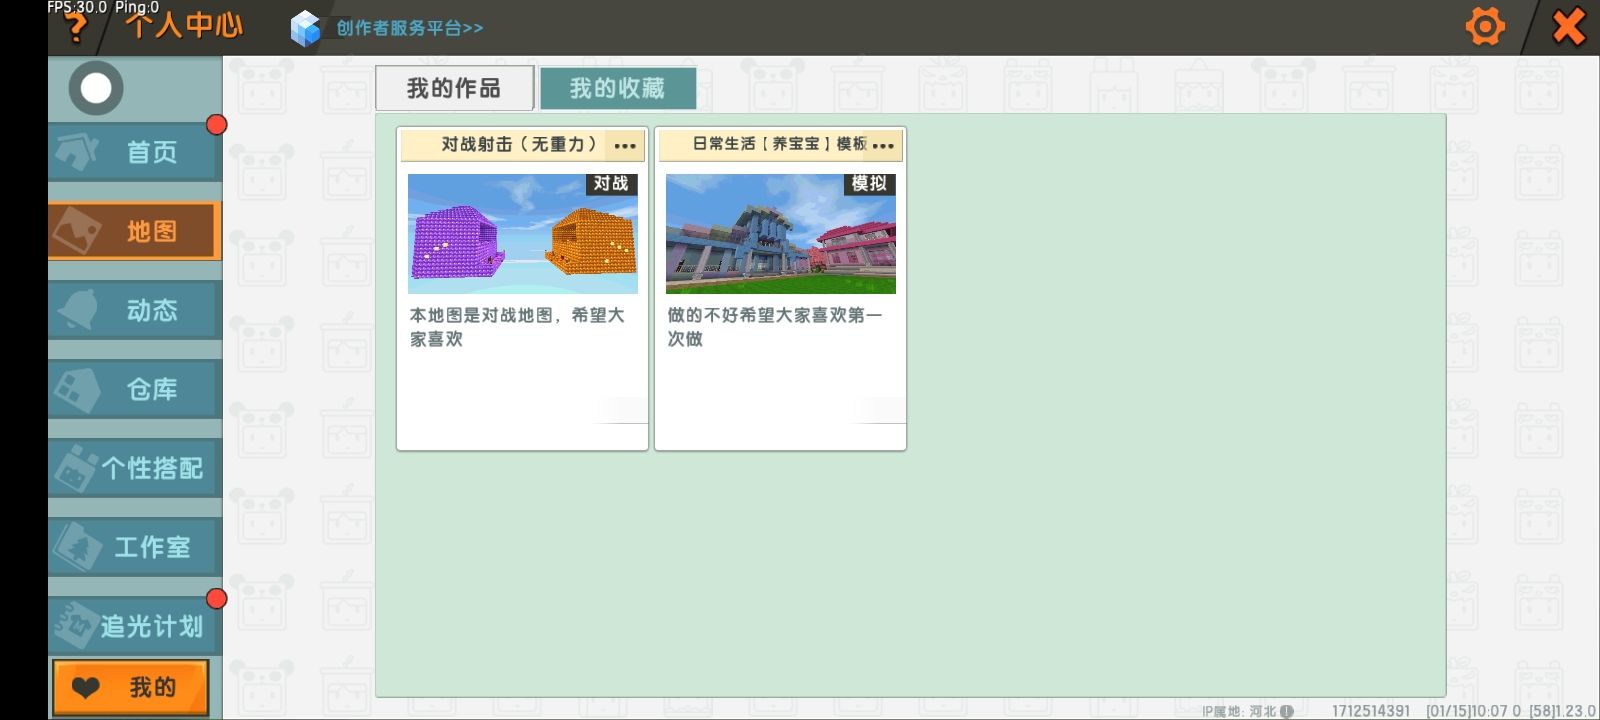1600x720 pixels.
Task: Go to 首页 in the sidebar
Action: click(134, 152)
